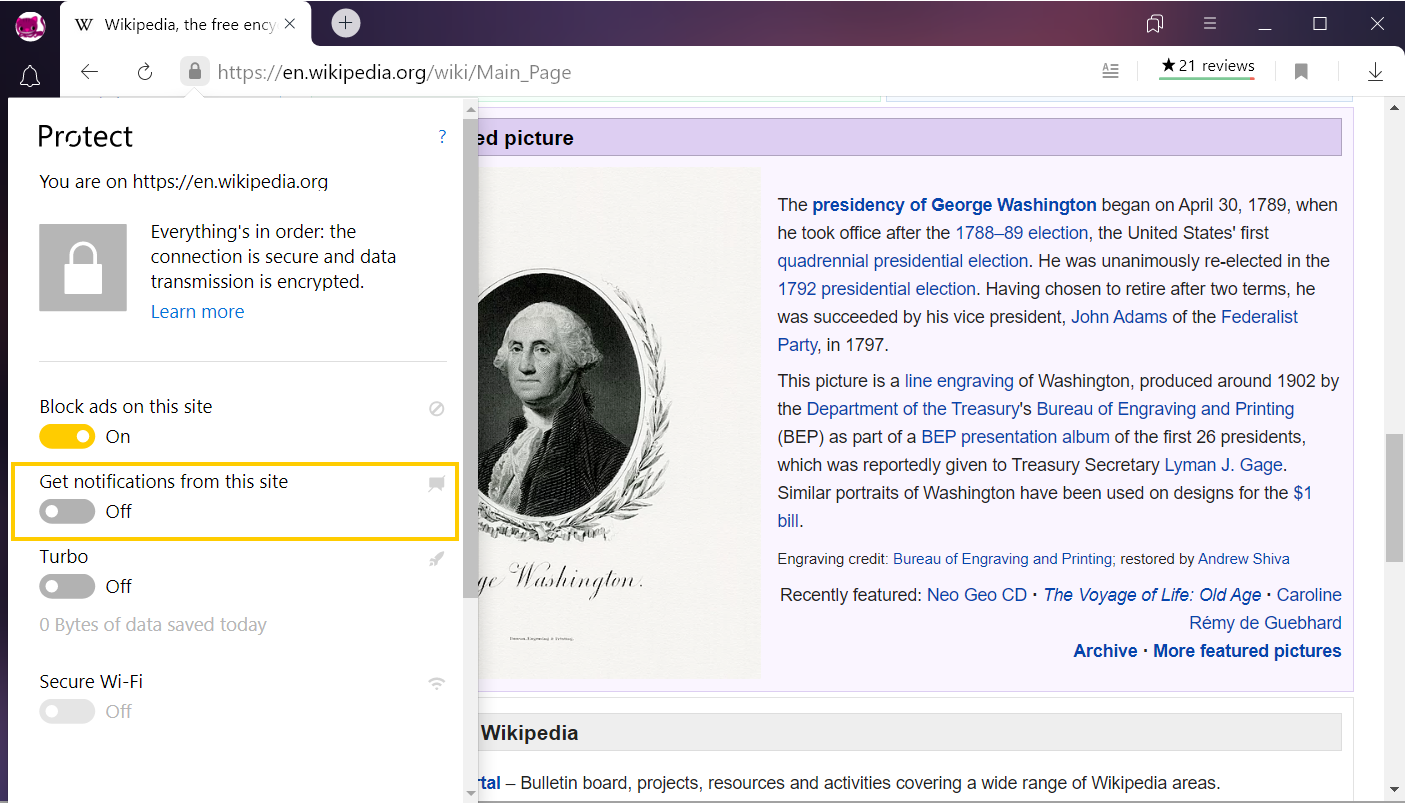
Task: Click the address bar URL field
Action: [394, 72]
